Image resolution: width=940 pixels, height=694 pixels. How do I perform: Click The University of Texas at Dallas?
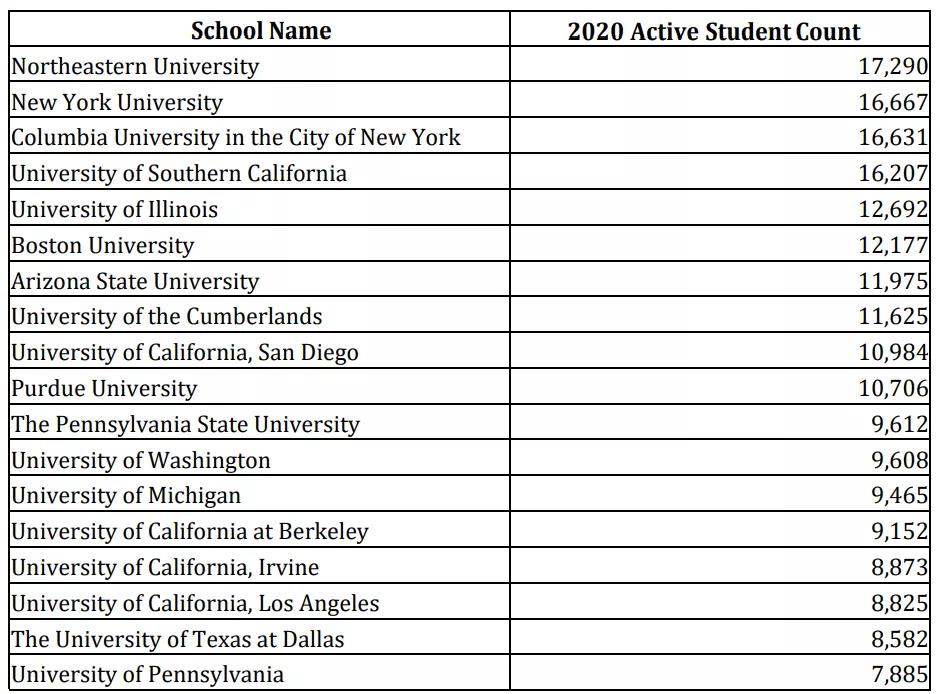[x=178, y=638]
